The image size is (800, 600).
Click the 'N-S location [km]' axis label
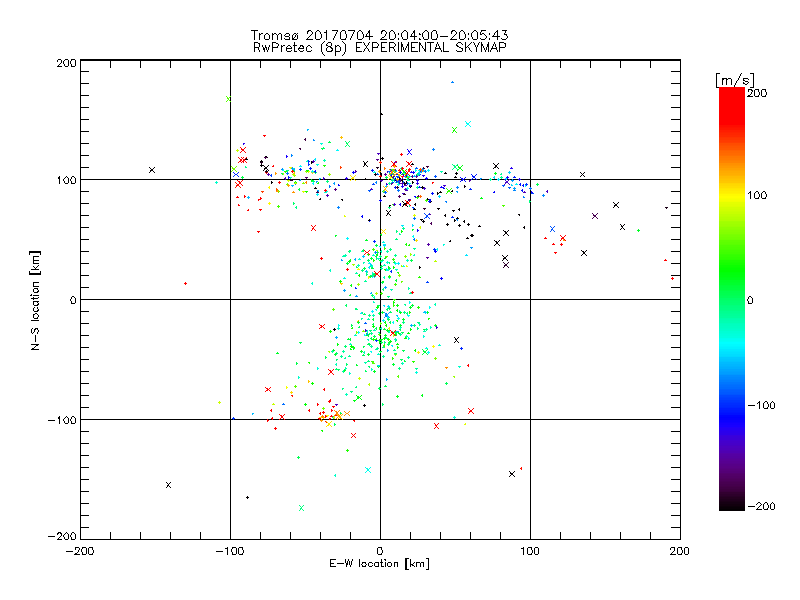[x=35, y=300]
